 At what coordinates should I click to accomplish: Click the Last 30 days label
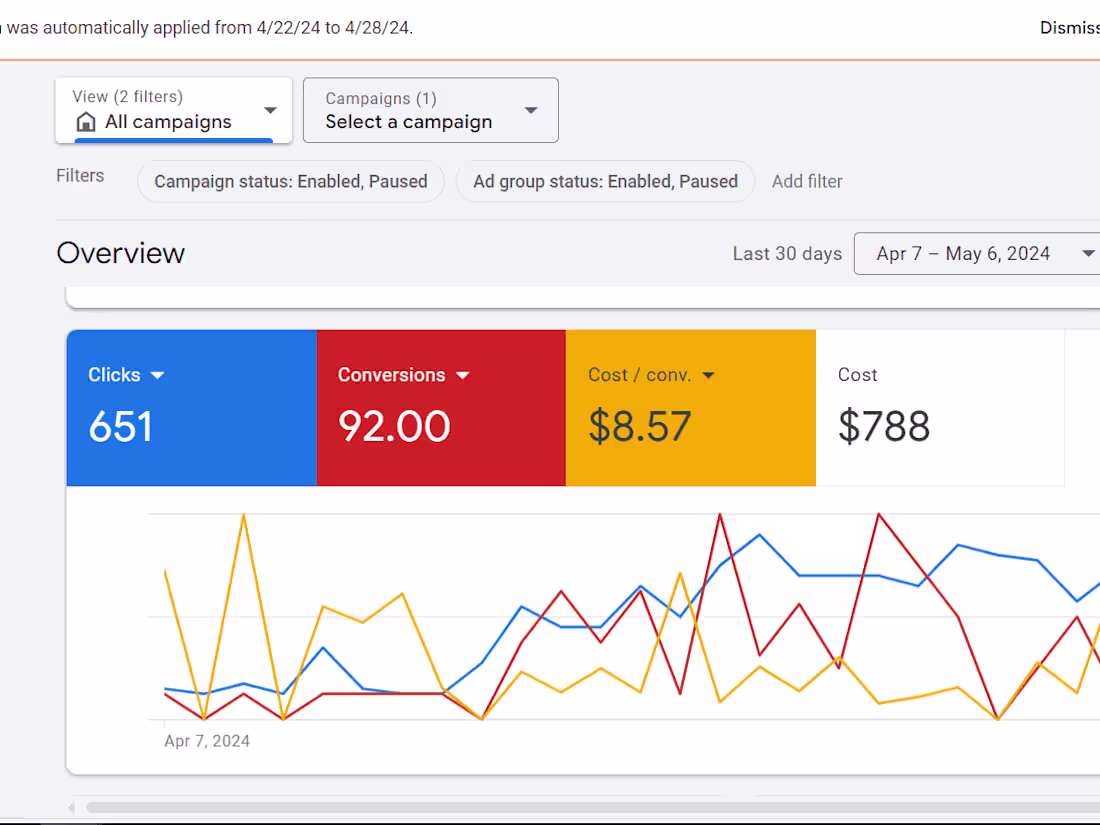(787, 253)
